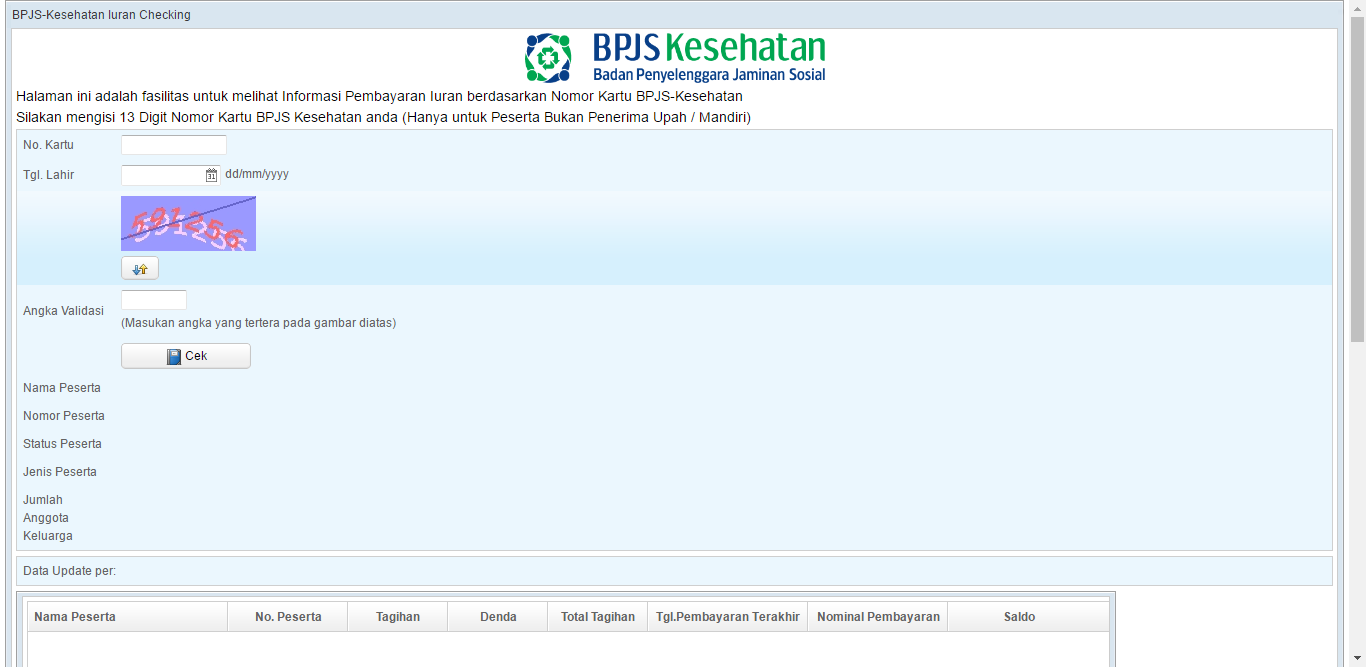The width and height of the screenshot is (1366, 667).
Task: Click the 'Jumlah Anggota Keluarga' label
Action: pyautogui.click(x=48, y=518)
